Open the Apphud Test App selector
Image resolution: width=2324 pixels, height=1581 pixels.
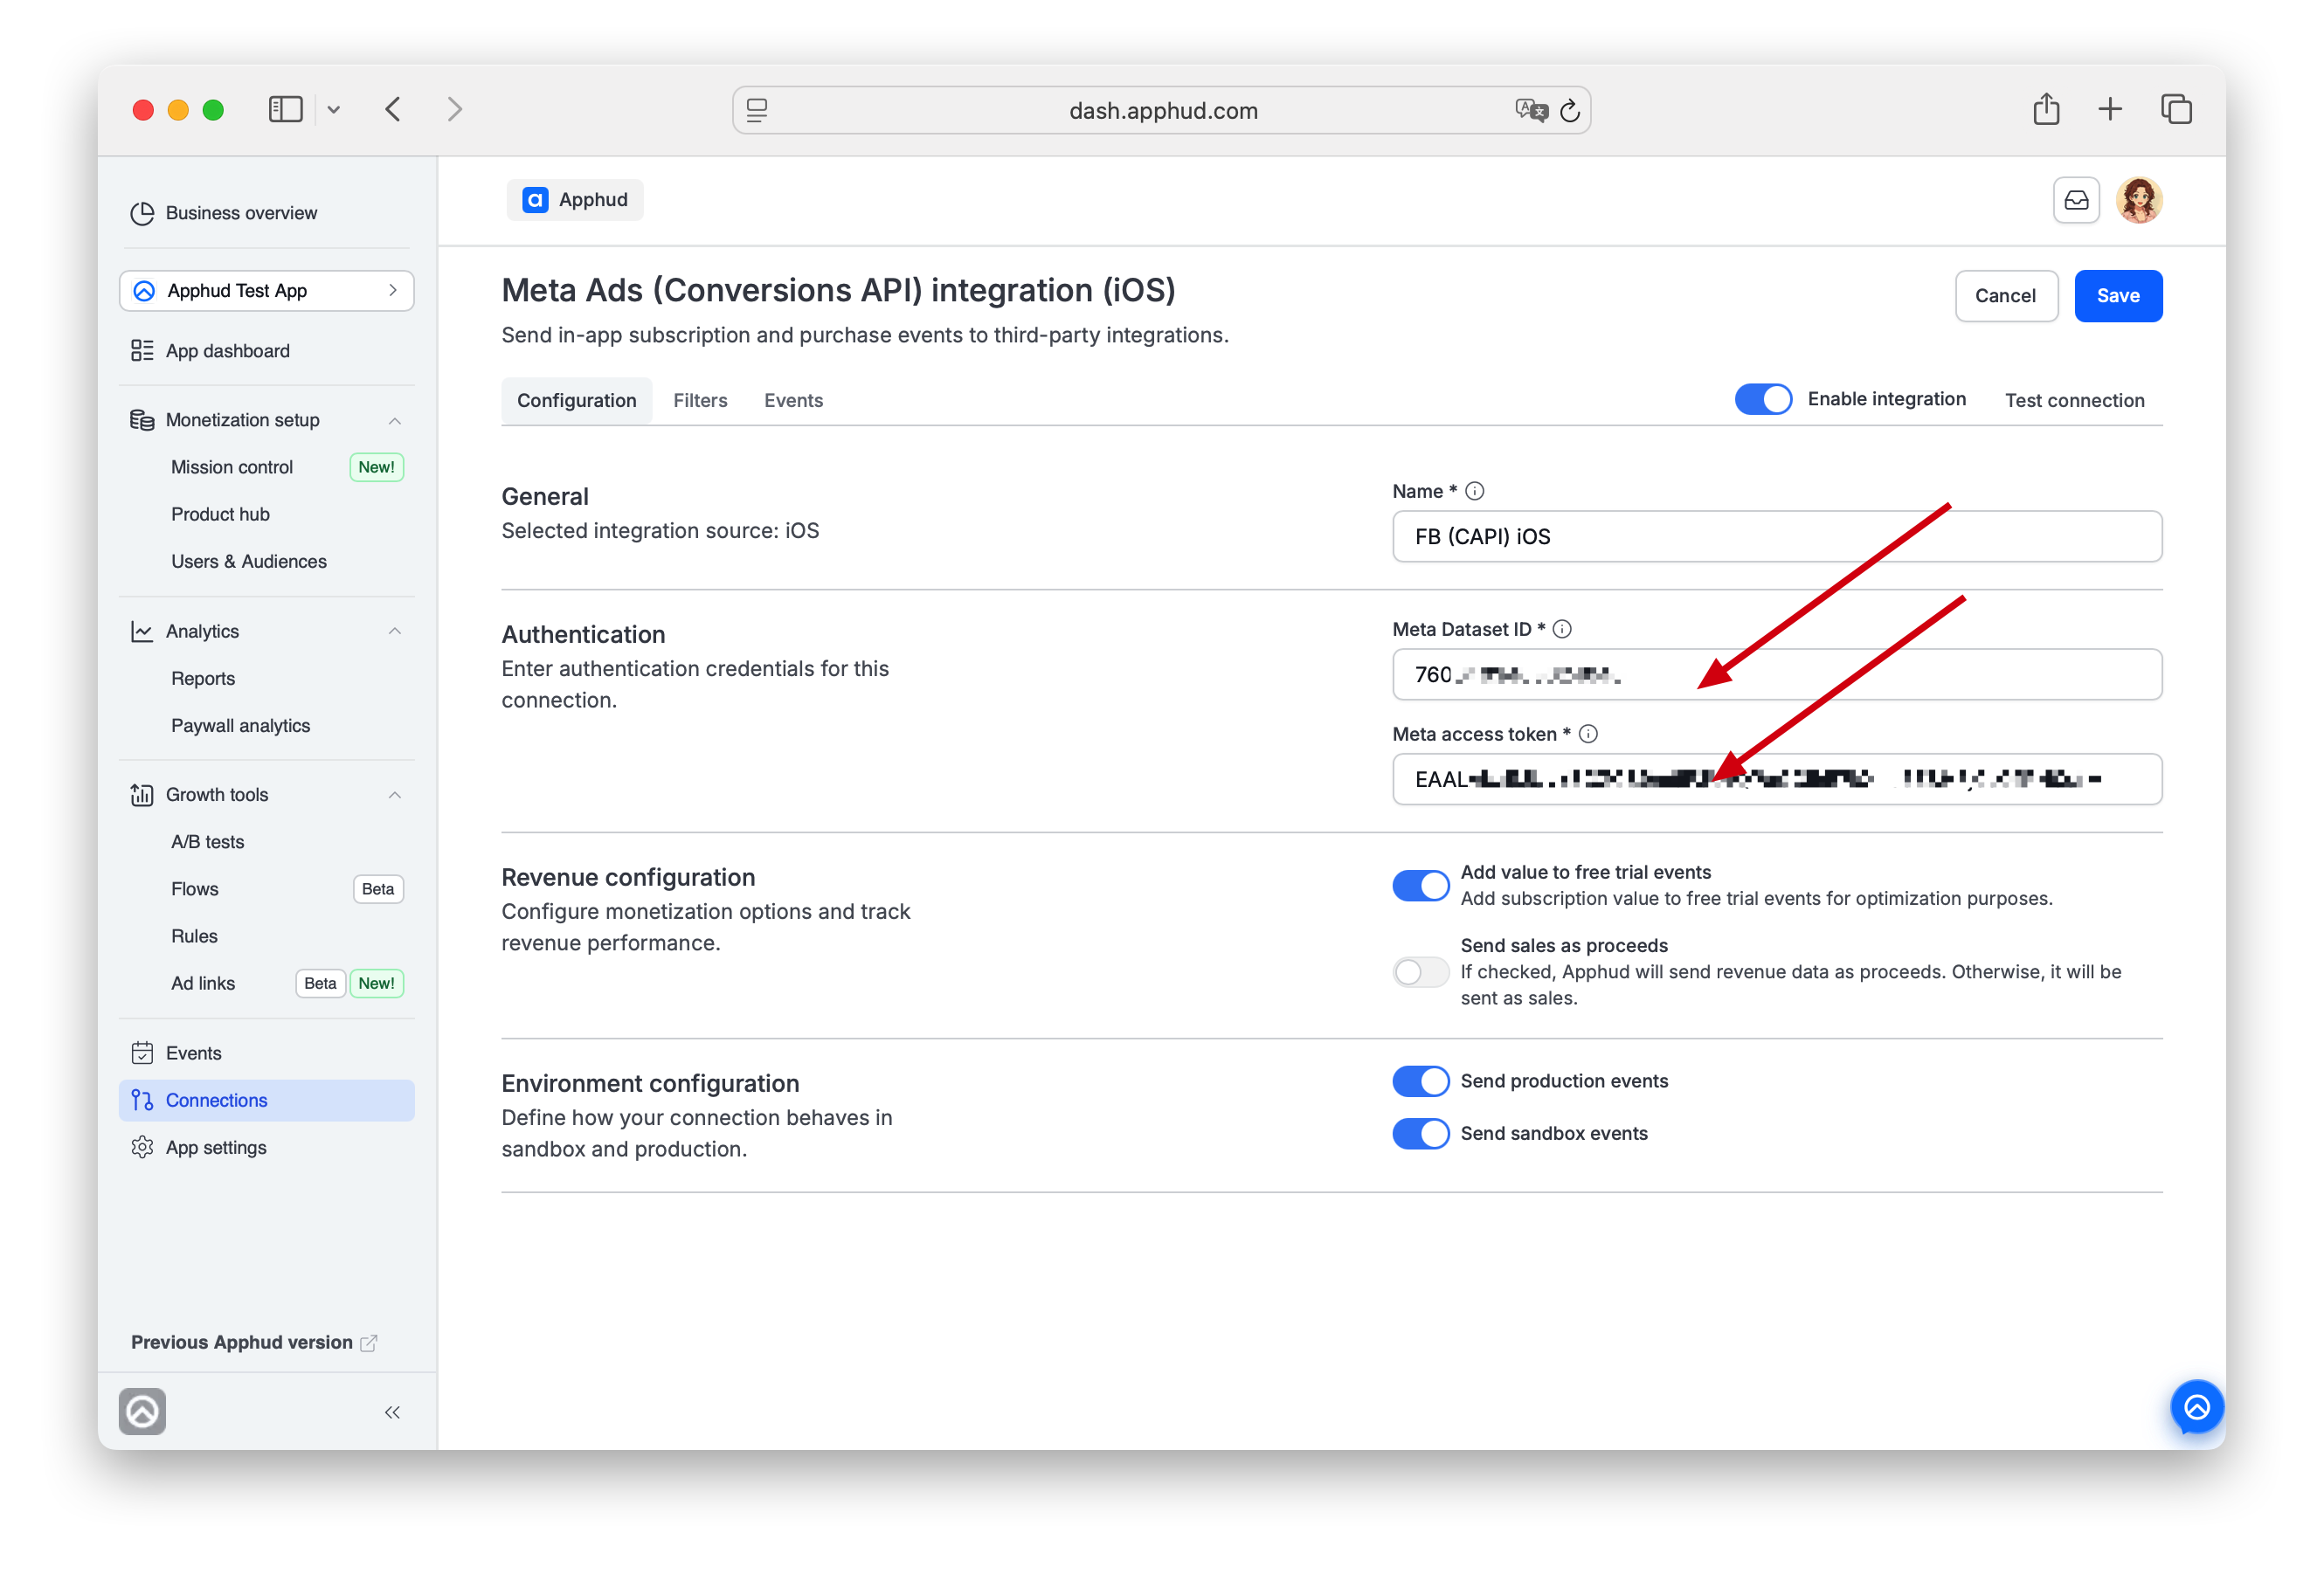tap(266, 291)
